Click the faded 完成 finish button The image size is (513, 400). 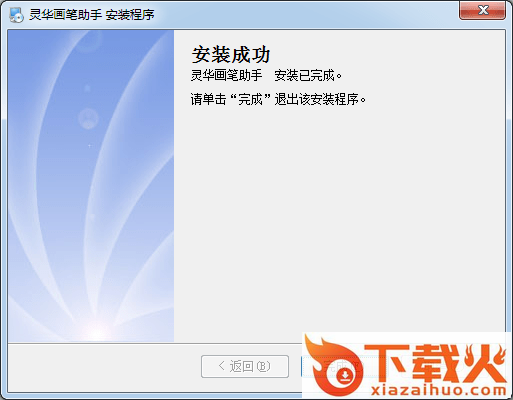point(343,366)
